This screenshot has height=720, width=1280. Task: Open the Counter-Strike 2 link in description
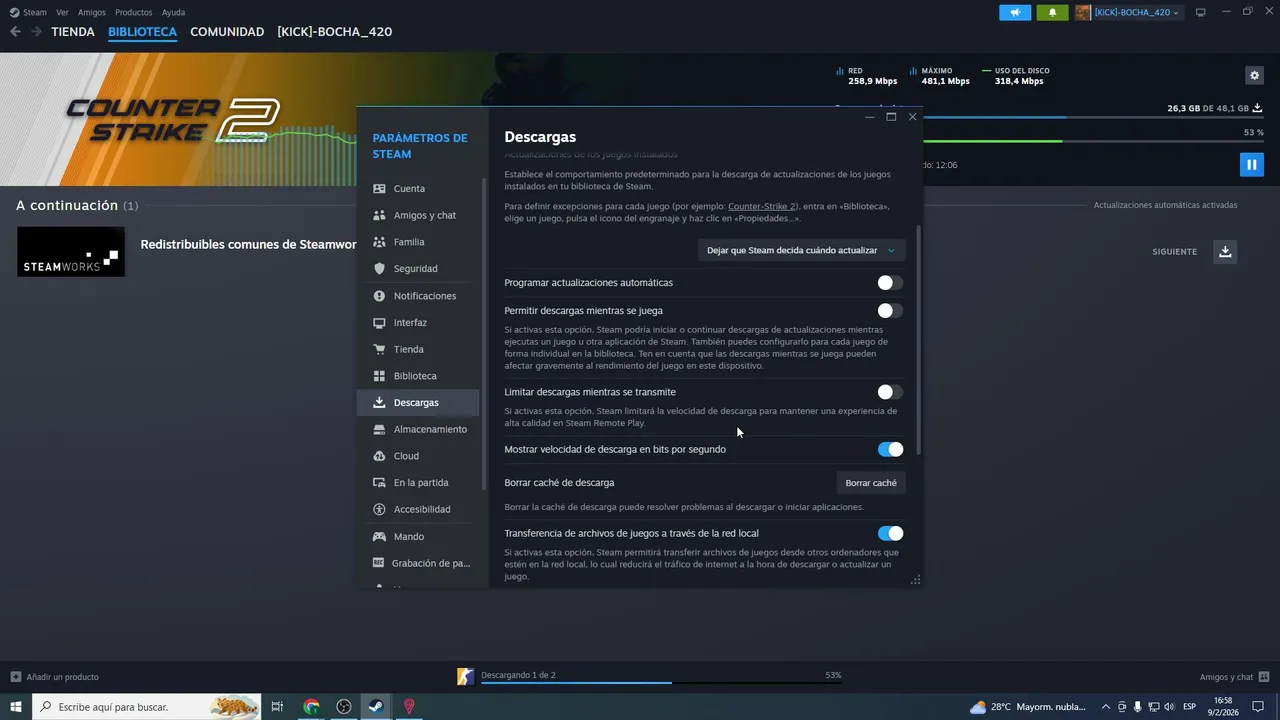tap(762, 206)
